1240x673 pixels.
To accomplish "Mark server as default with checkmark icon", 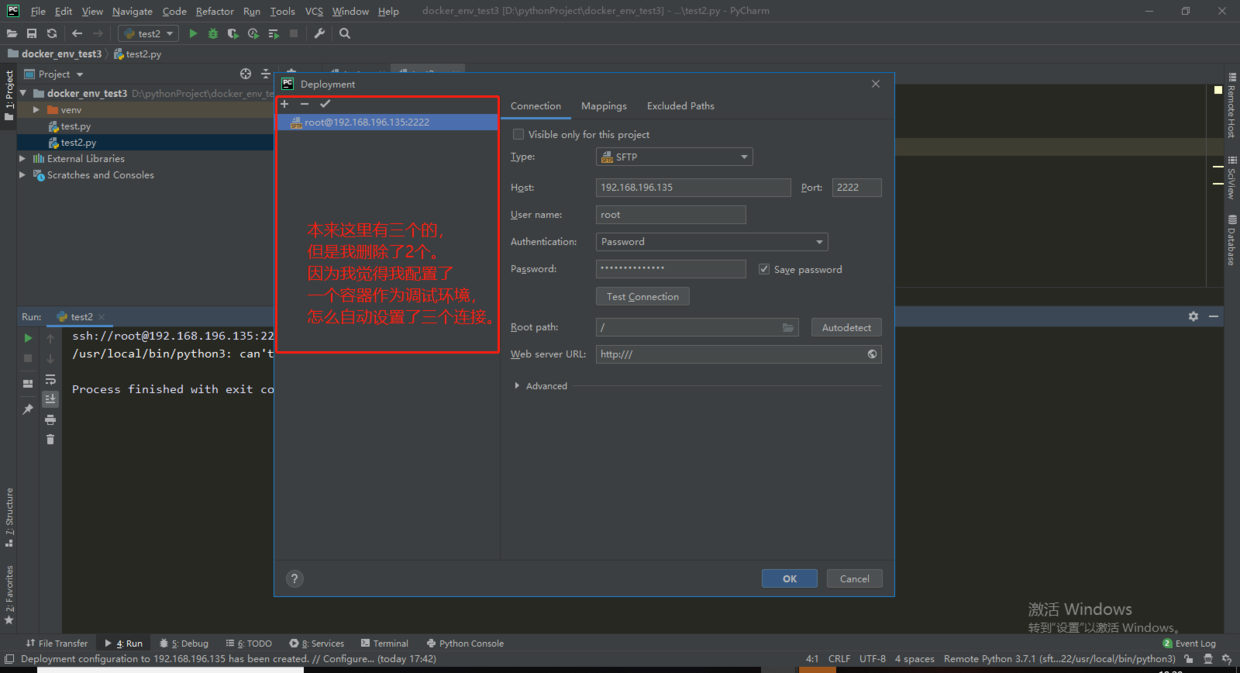I will click(x=325, y=104).
